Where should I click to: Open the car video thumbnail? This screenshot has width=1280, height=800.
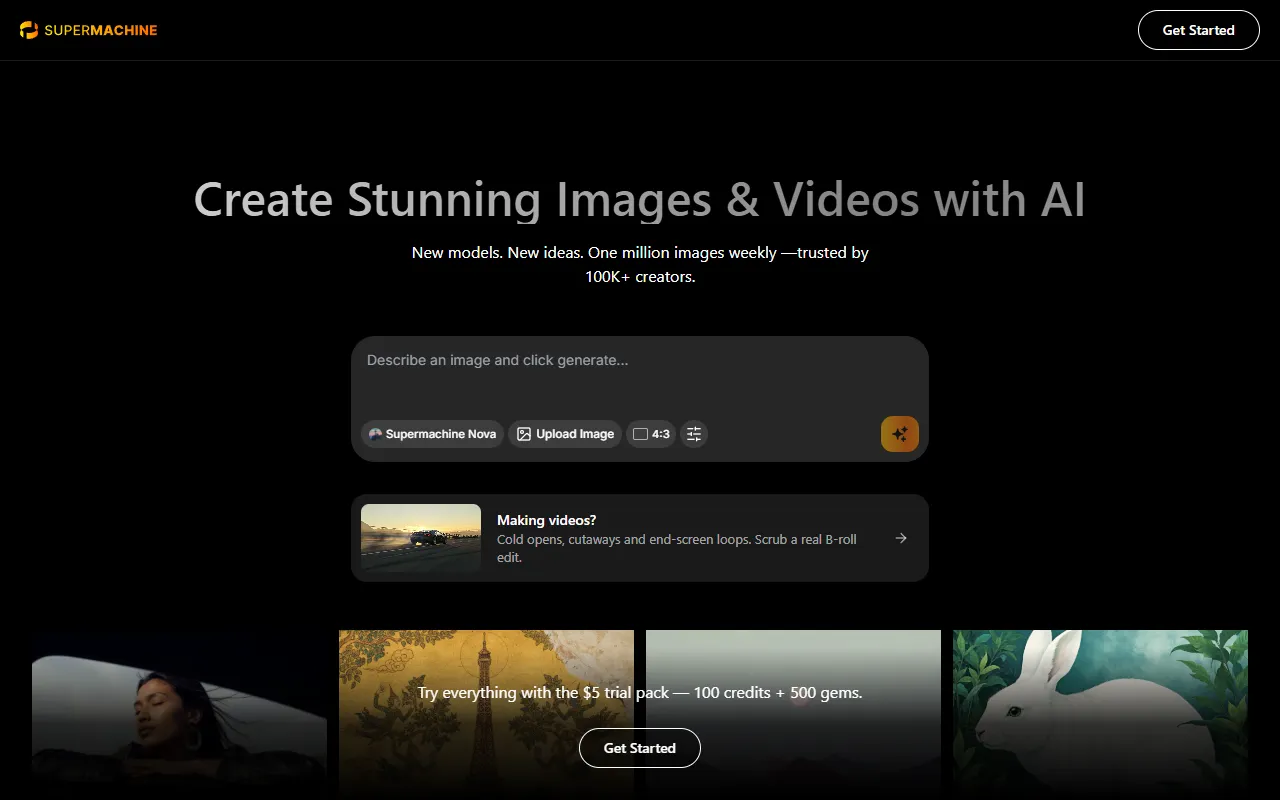[421, 538]
